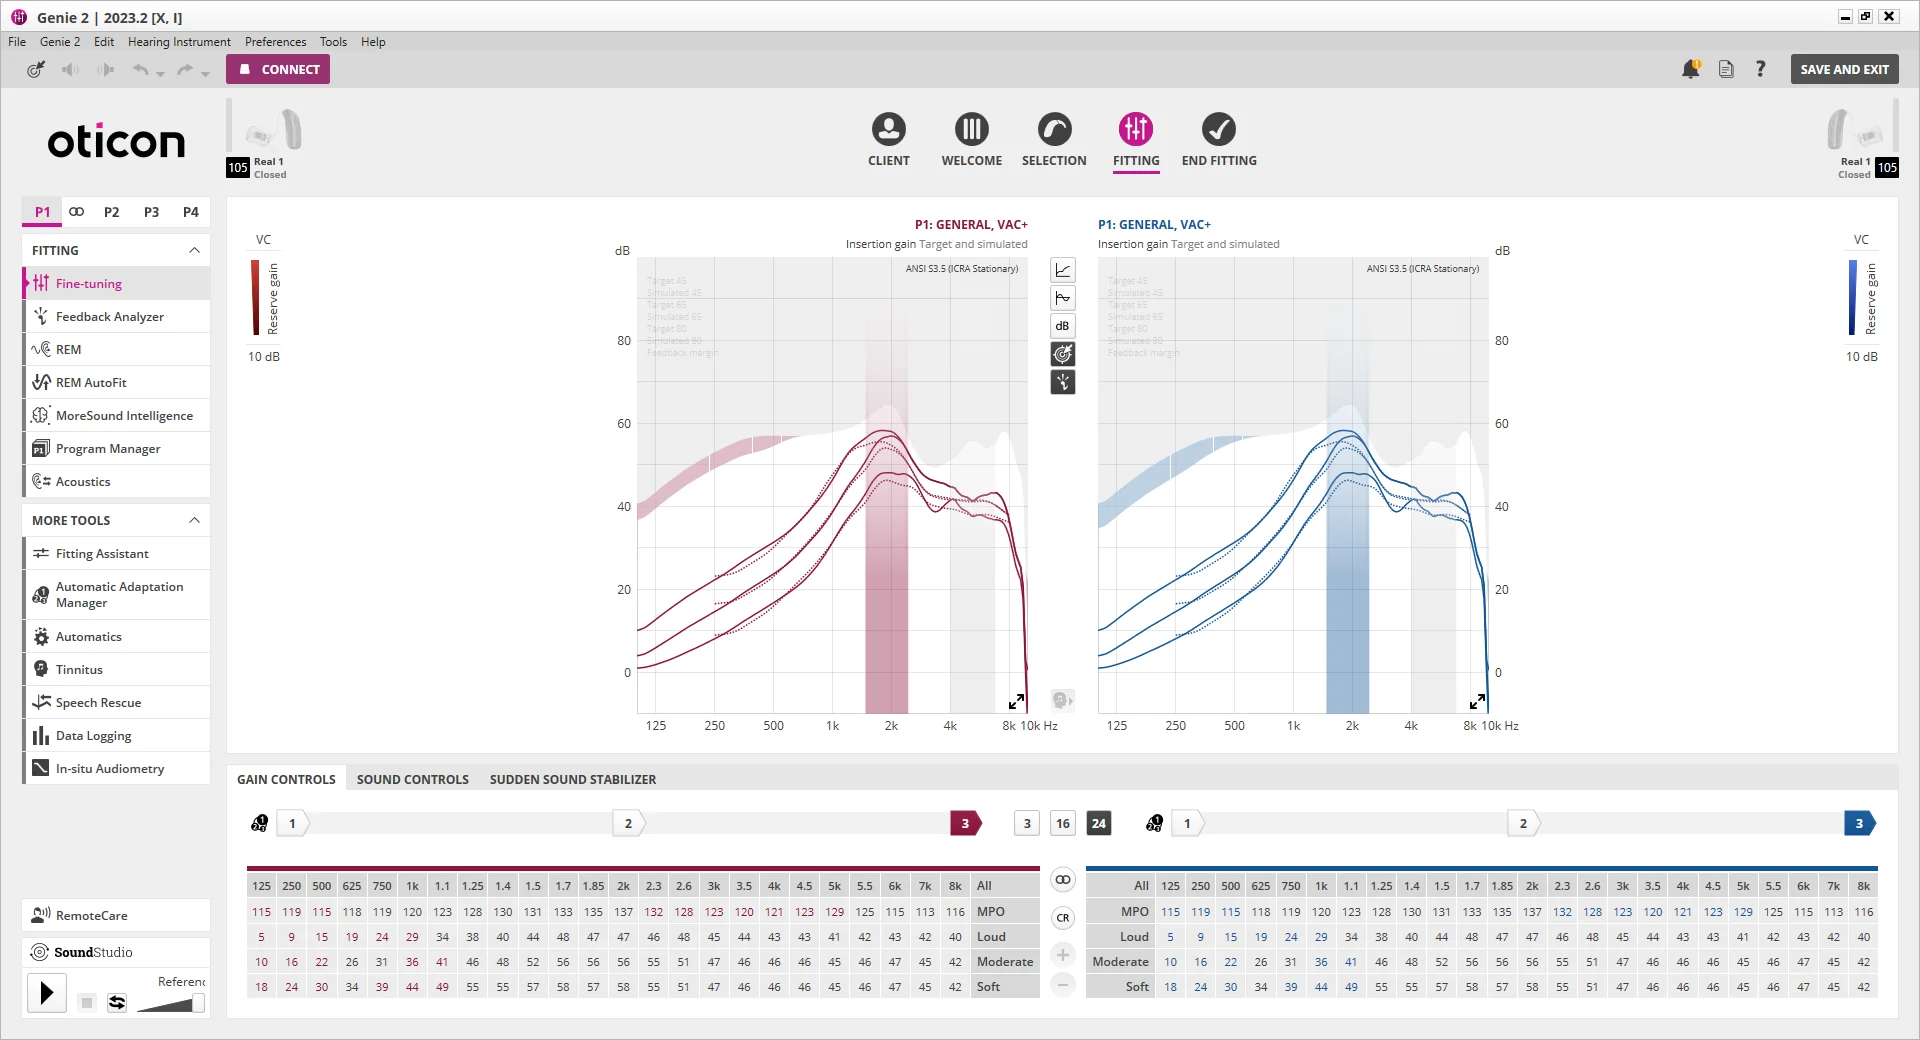Collapse the FITTING section
This screenshot has width=1920, height=1040.
click(x=194, y=250)
